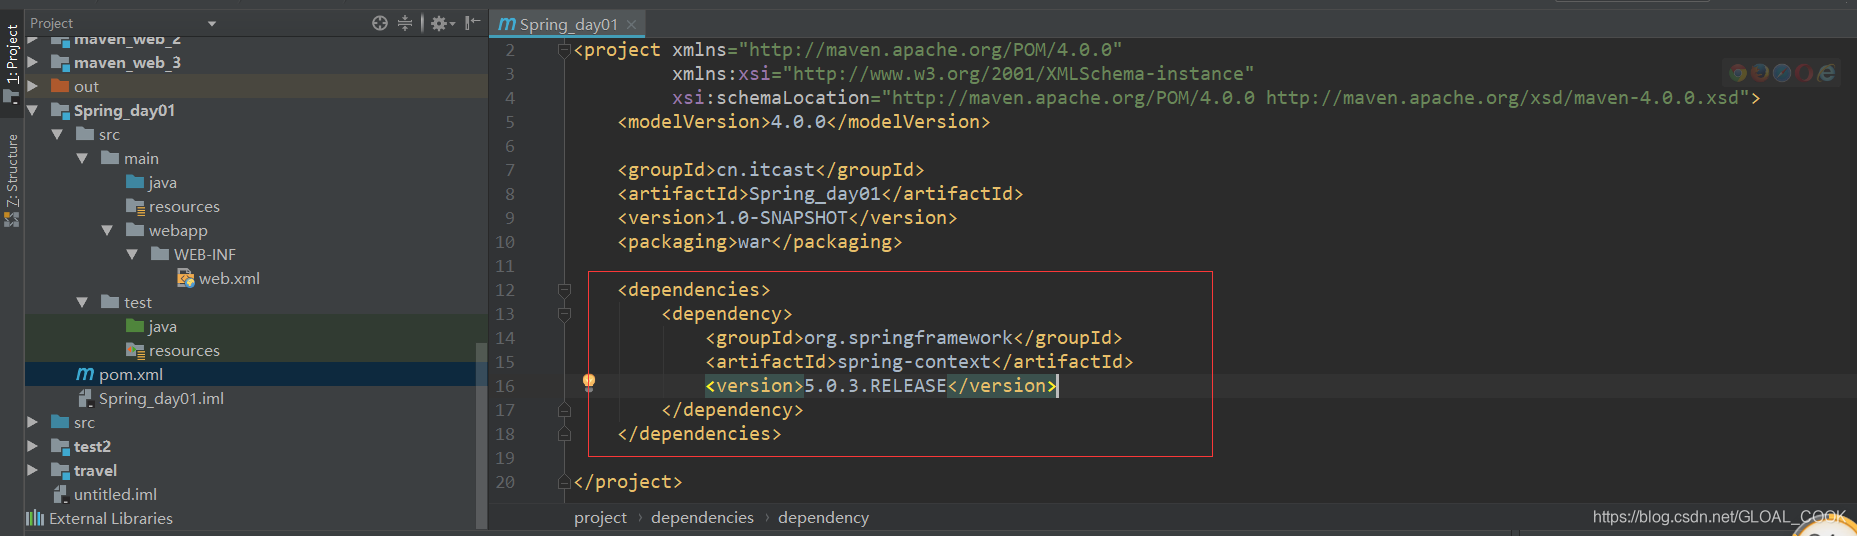This screenshot has height=536, width=1857.
Task: Expand the maven_web_3 module
Action: tap(33, 62)
